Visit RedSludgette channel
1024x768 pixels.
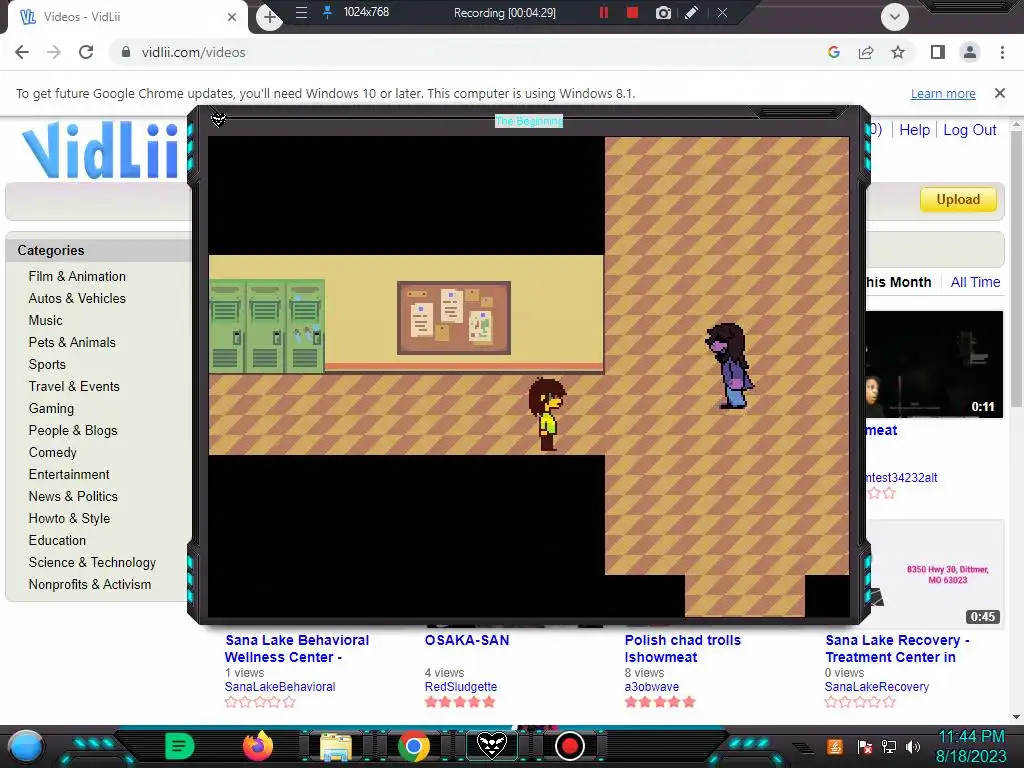(460, 686)
